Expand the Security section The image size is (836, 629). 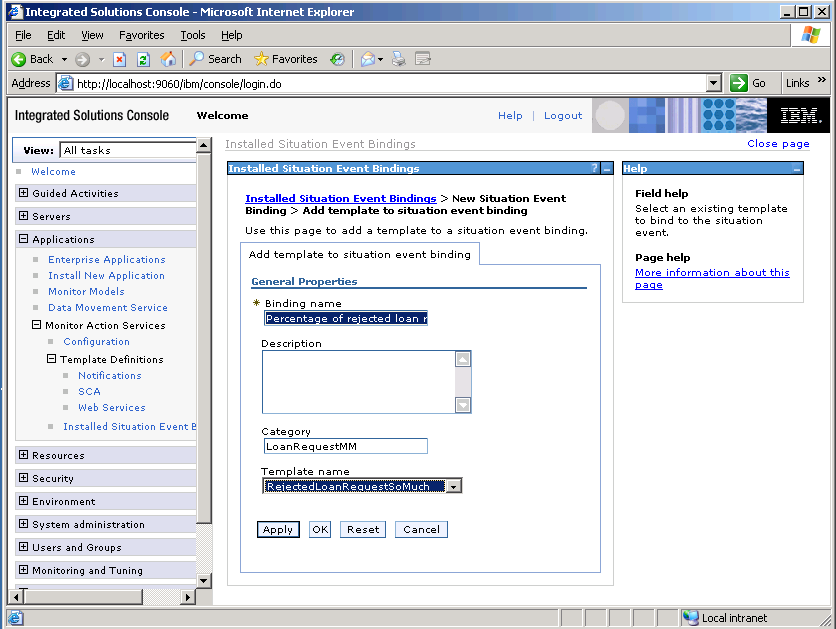[23, 478]
